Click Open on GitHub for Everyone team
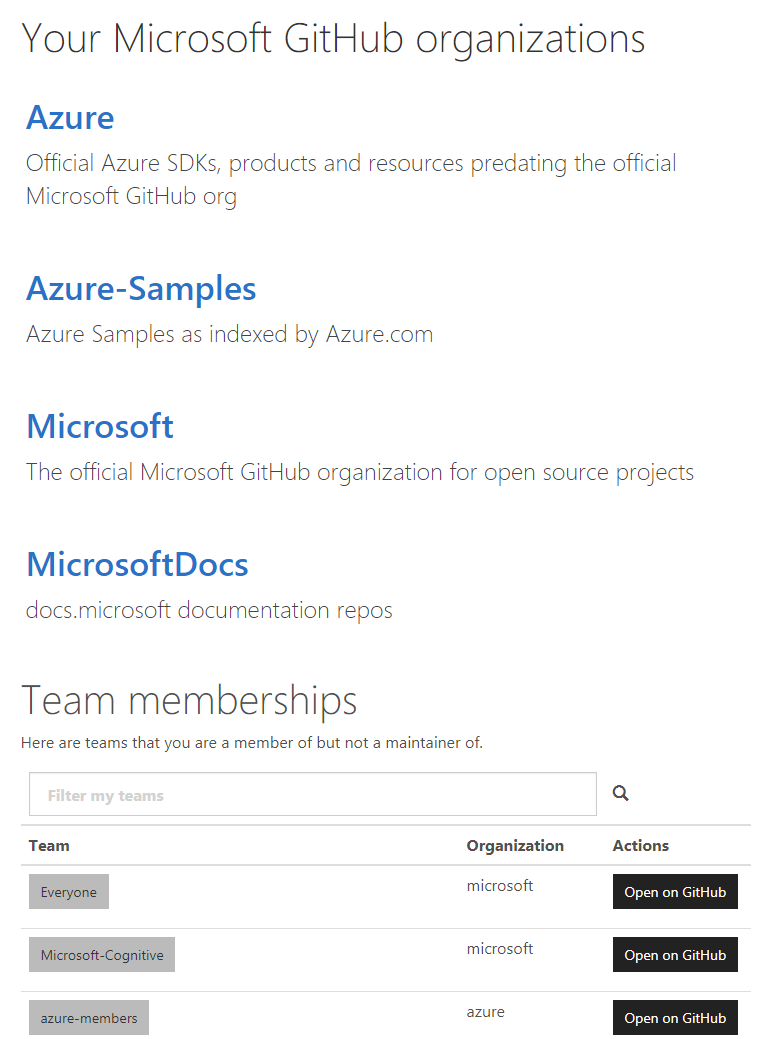 (675, 892)
